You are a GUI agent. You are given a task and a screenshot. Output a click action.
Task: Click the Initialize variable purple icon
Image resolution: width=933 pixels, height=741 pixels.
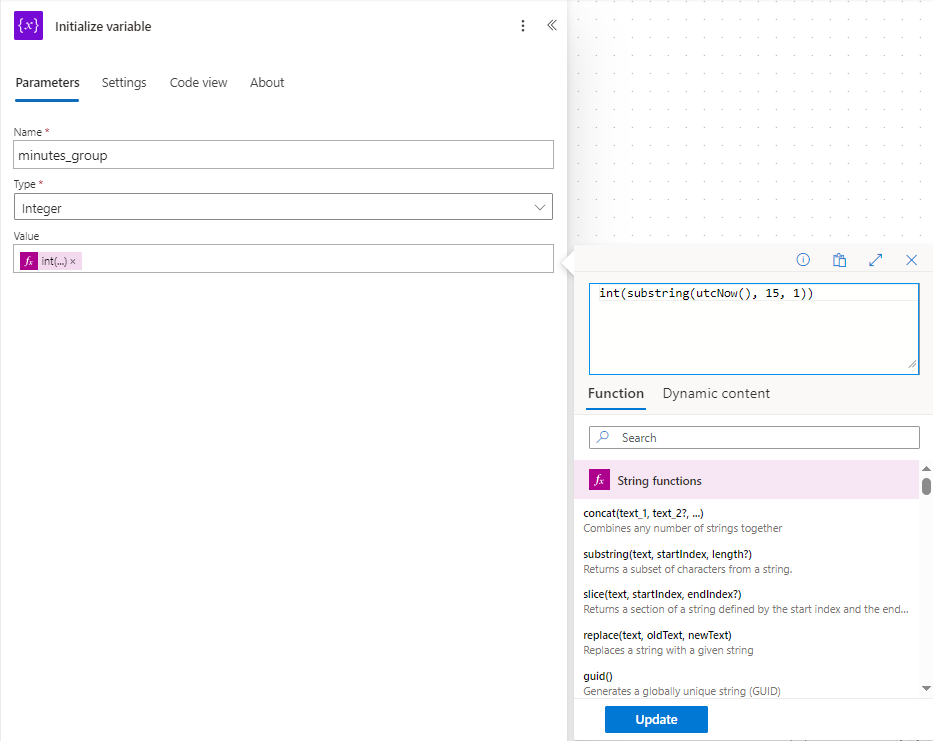click(29, 26)
